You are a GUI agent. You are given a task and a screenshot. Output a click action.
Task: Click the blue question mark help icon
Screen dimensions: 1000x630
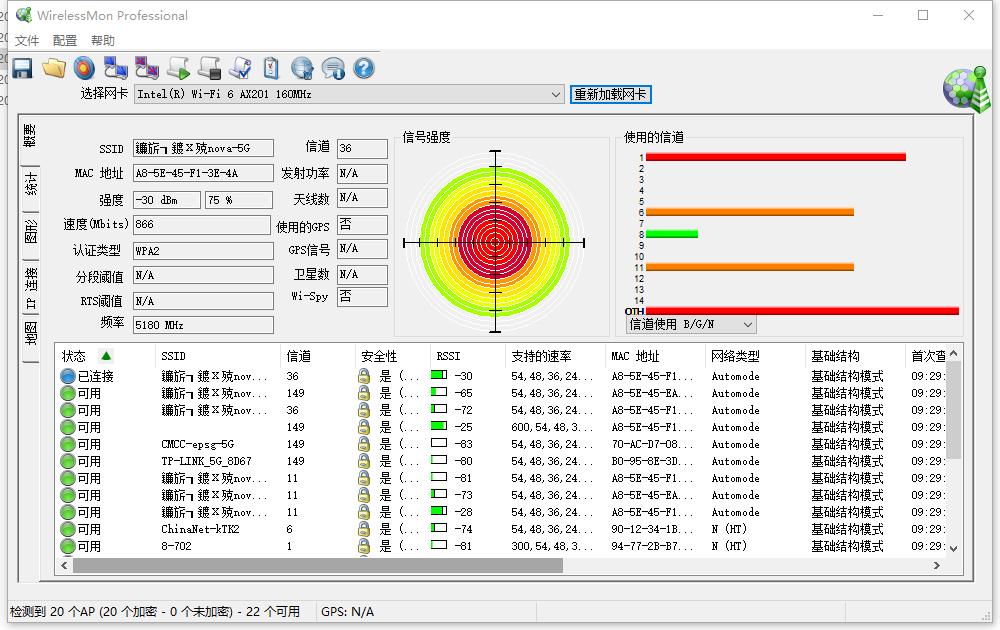pos(364,68)
